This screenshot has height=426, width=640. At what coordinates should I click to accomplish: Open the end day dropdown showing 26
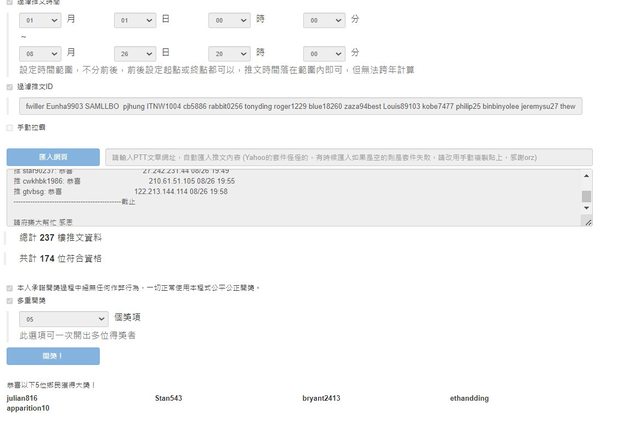click(x=136, y=52)
